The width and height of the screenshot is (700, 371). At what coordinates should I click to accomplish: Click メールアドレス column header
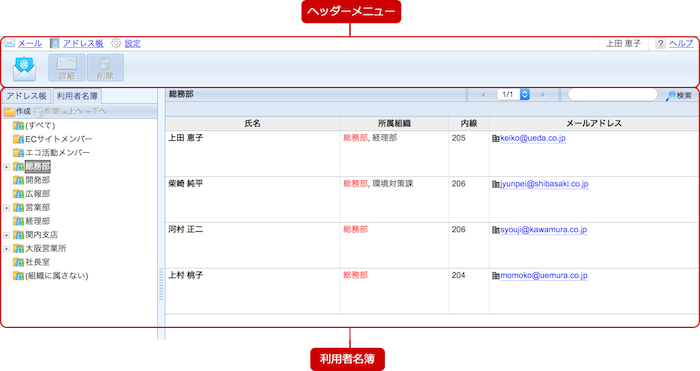[x=594, y=124]
